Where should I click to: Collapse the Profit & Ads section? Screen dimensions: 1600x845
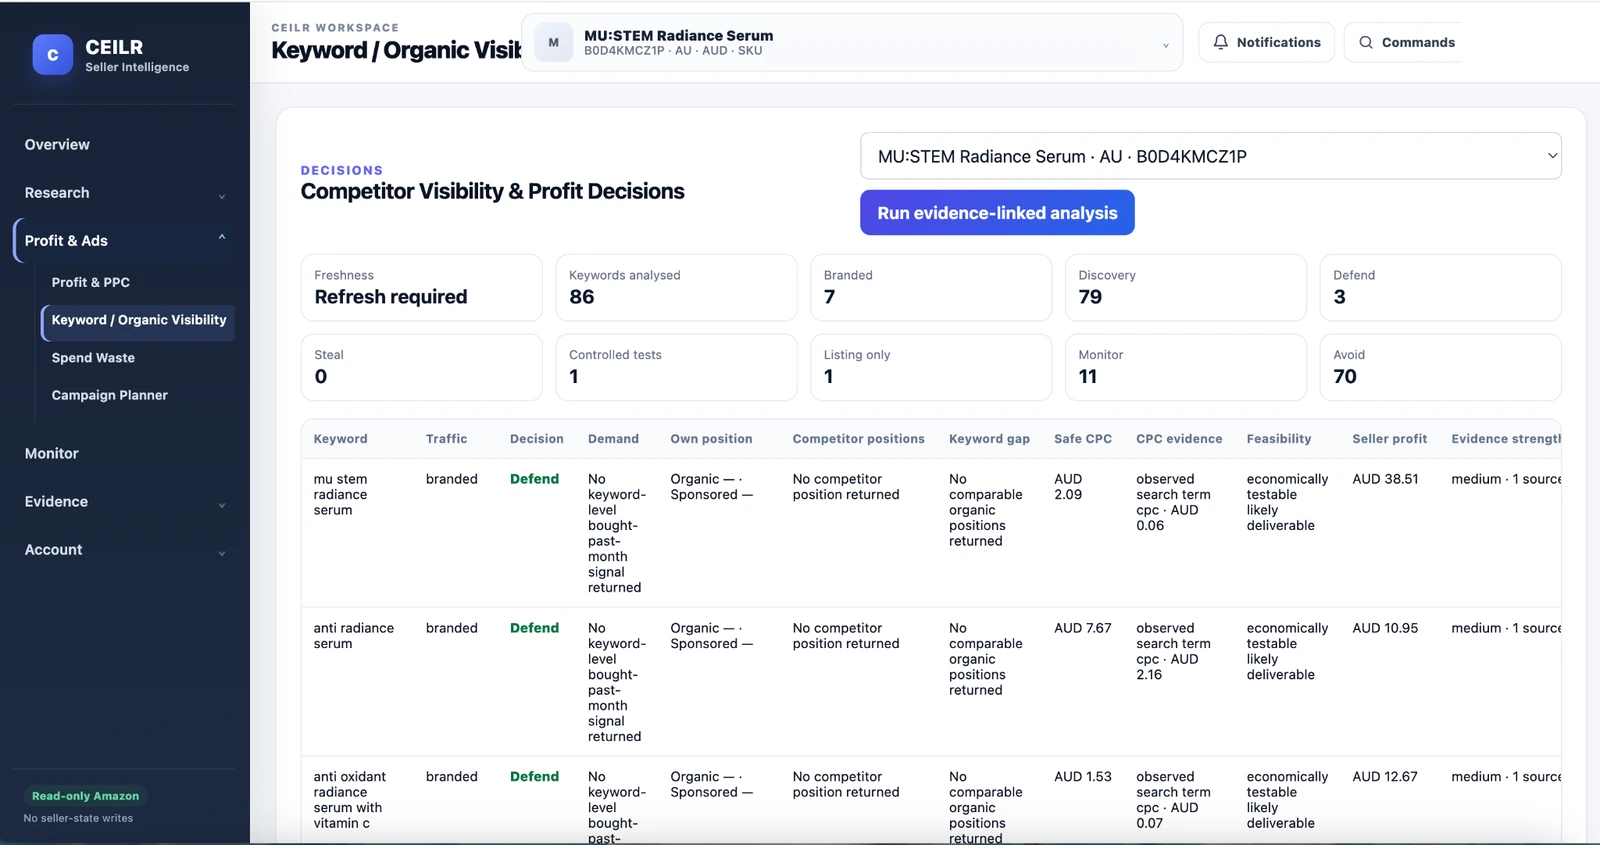point(125,241)
